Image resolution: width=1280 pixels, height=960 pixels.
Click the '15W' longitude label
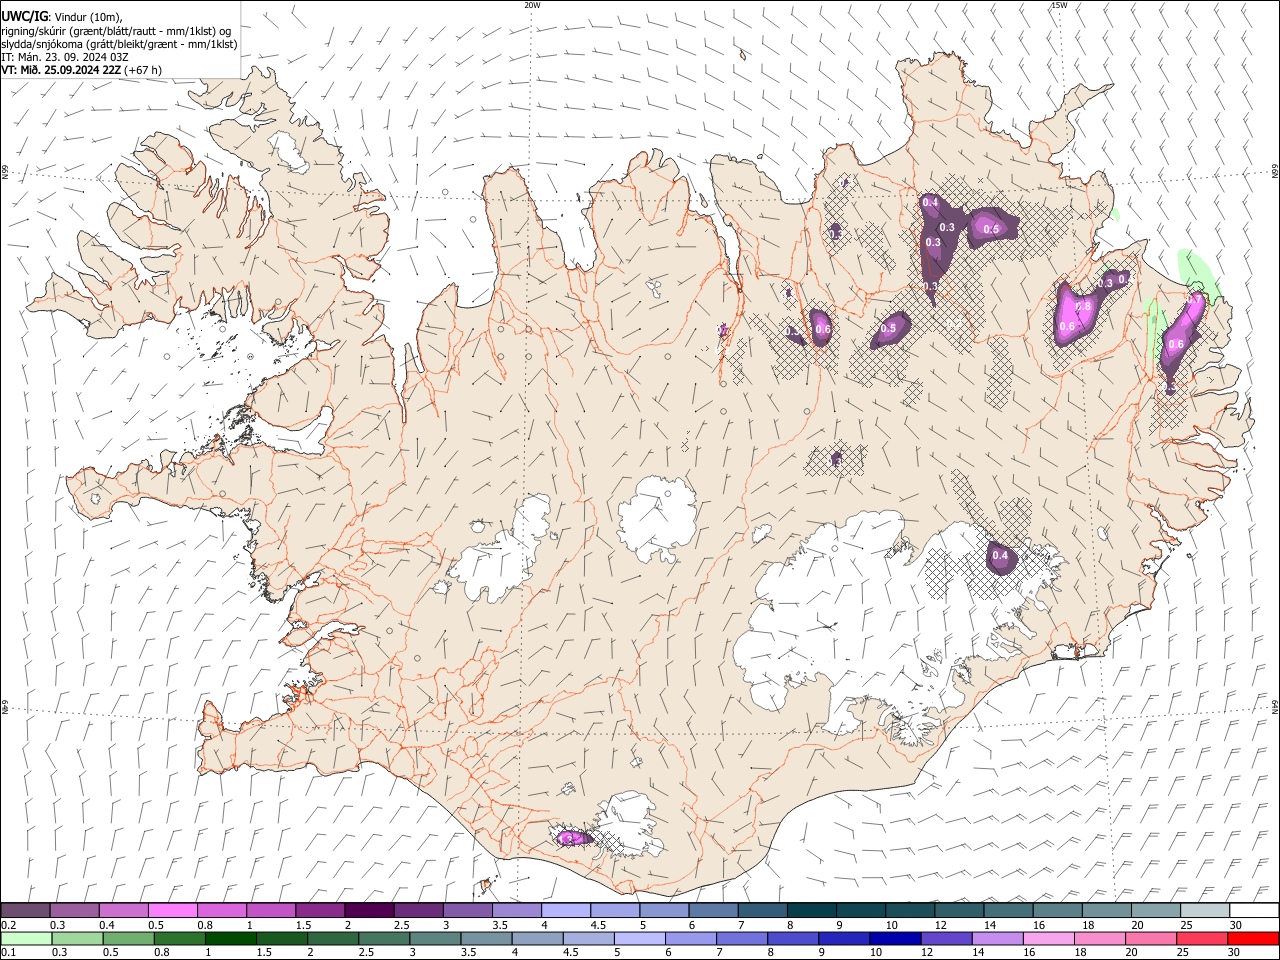(x=1058, y=5)
